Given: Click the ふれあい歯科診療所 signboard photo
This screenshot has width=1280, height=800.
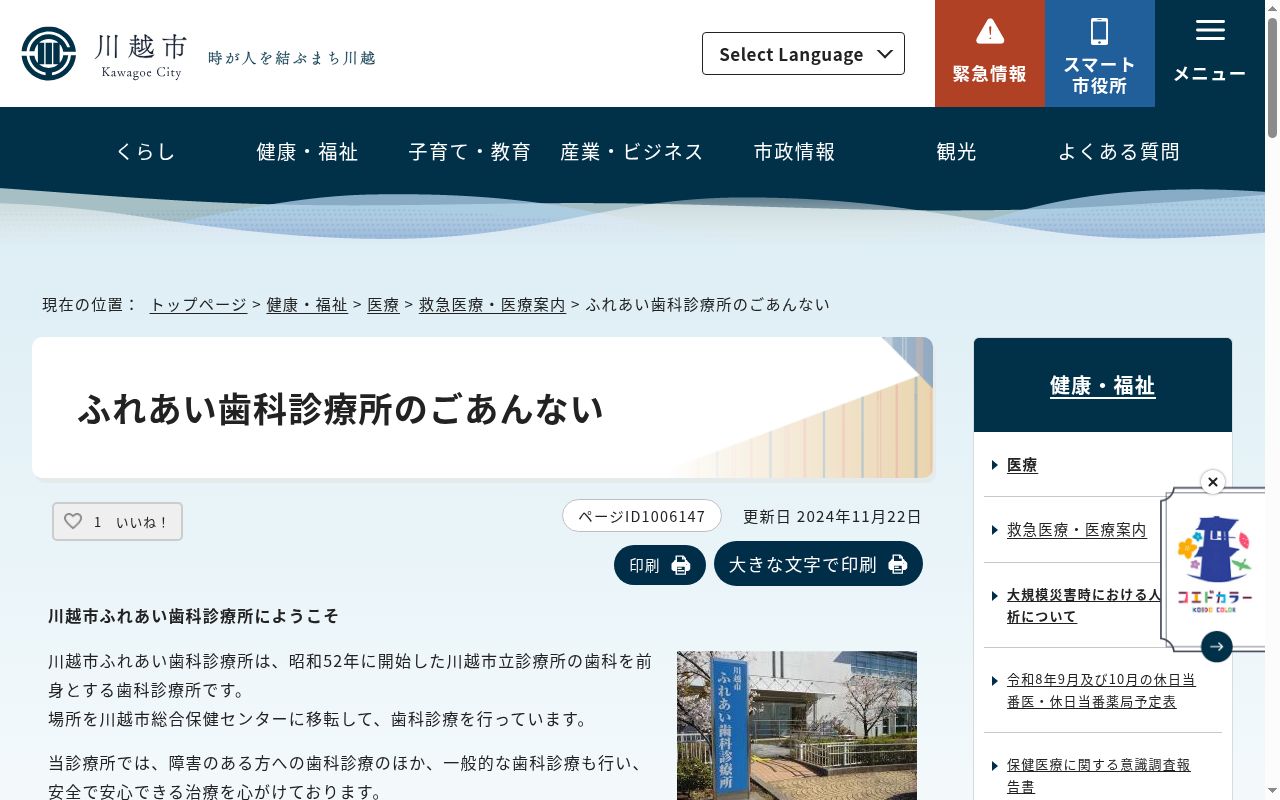Looking at the screenshot, I should [x=797, y=726].
